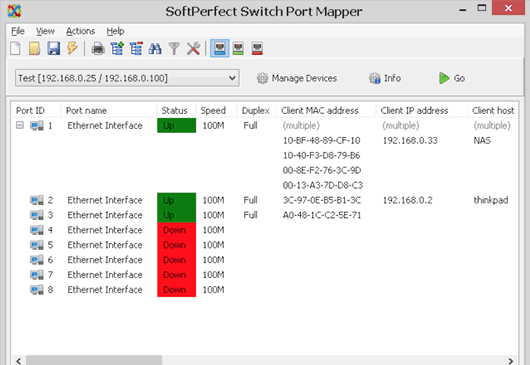Click the New document toolbar icon
This screenshot has width=530, height=365.
(15, 48)
